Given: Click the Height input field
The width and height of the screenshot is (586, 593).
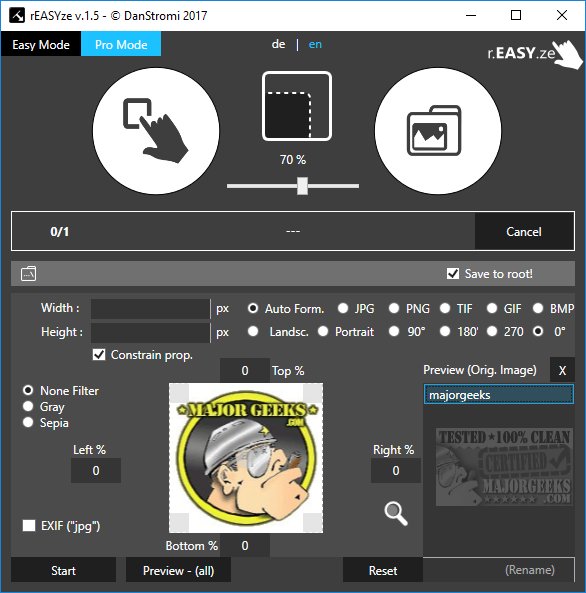Looking at the screenshot, I should 150,332.
